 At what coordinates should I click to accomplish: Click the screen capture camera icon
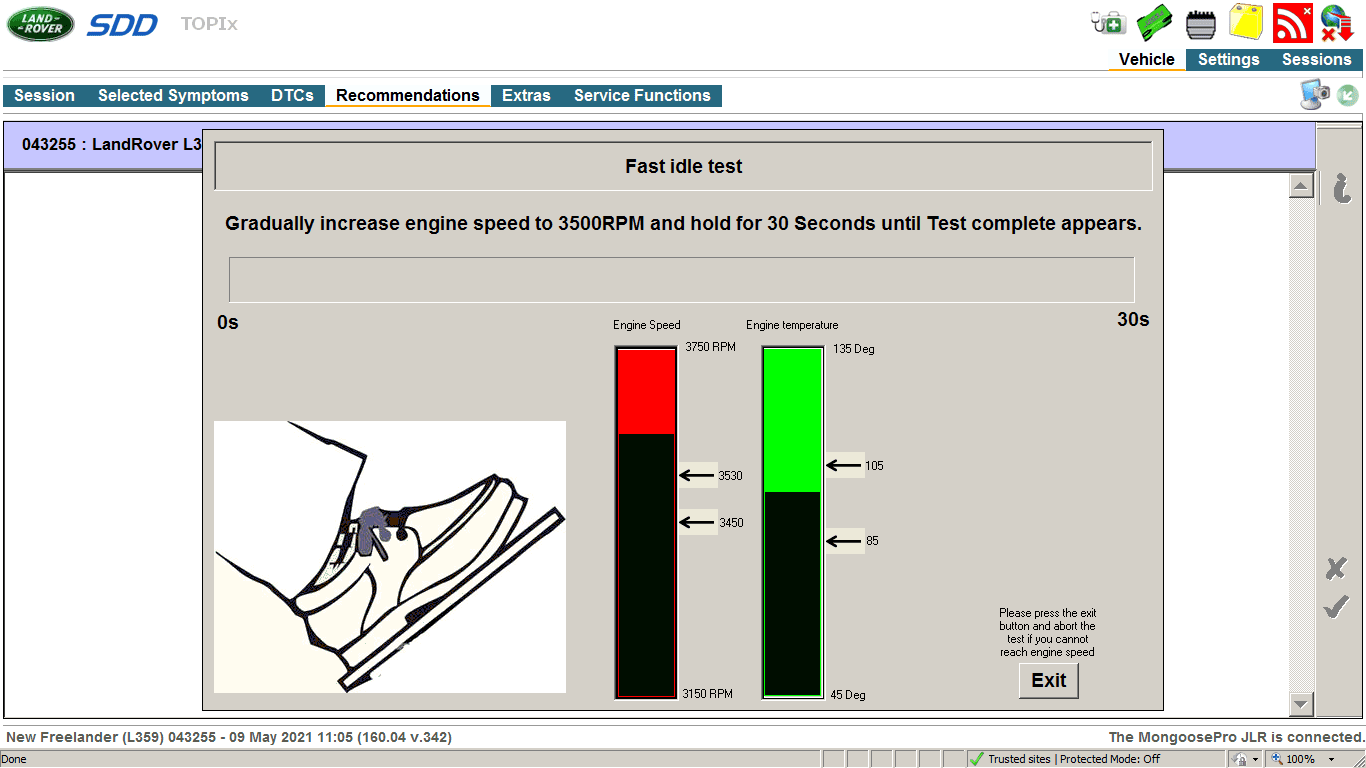(x=1314, y=95)
